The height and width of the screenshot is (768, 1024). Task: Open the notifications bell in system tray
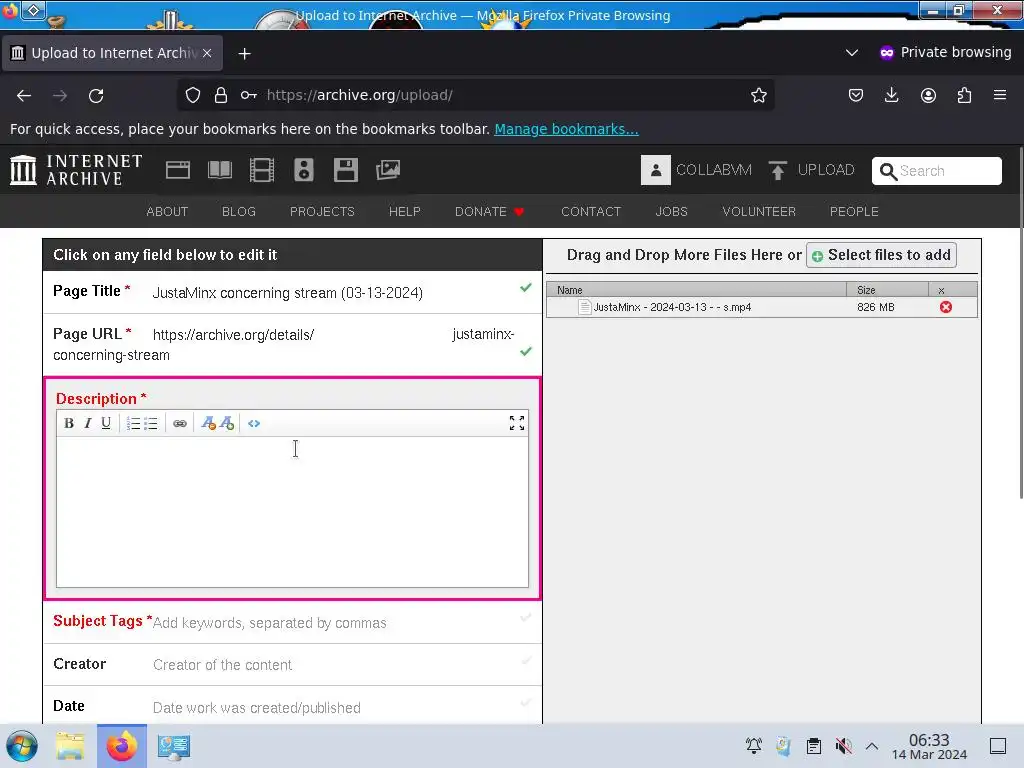click(754, 746)
